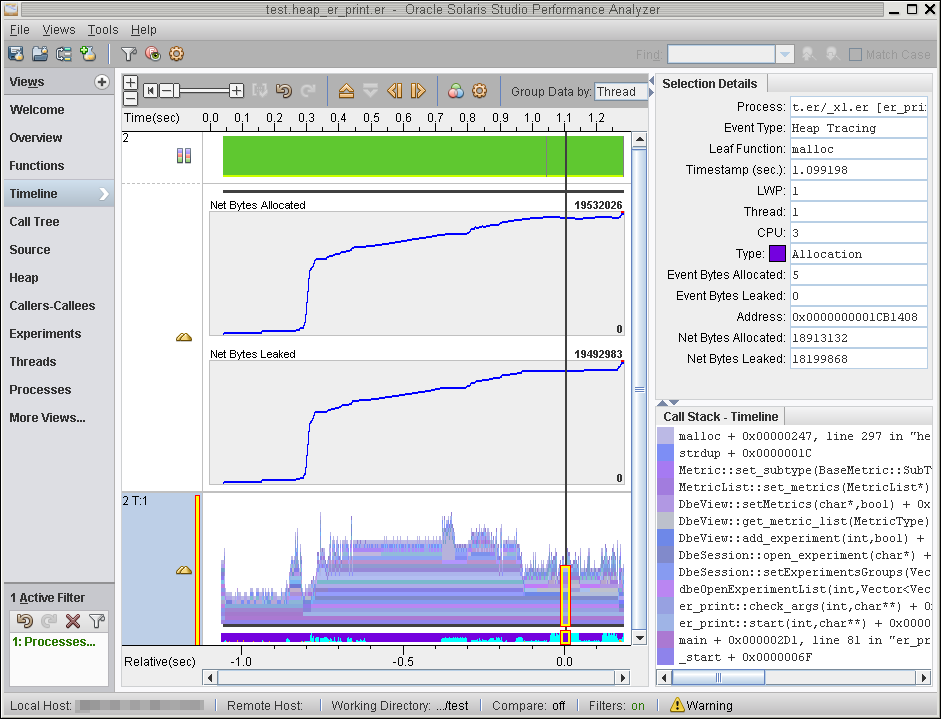
Task: Click the orange up-triangle toolbar icon
Action: [347, 91]
